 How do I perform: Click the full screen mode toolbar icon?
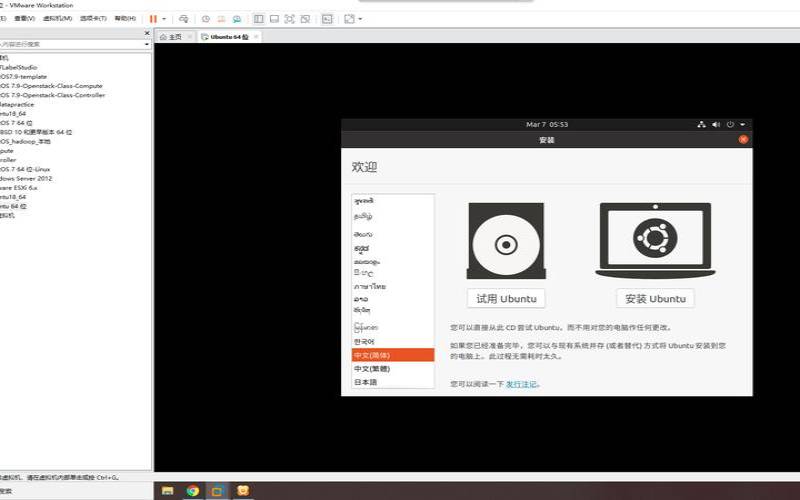tap(289, 19)
